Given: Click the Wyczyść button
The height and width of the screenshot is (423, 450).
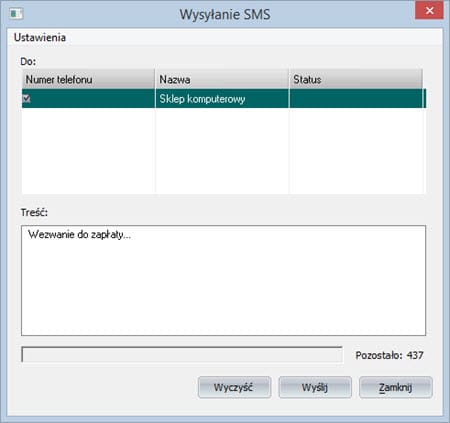Looking at the screenshot, I should 234,387.
